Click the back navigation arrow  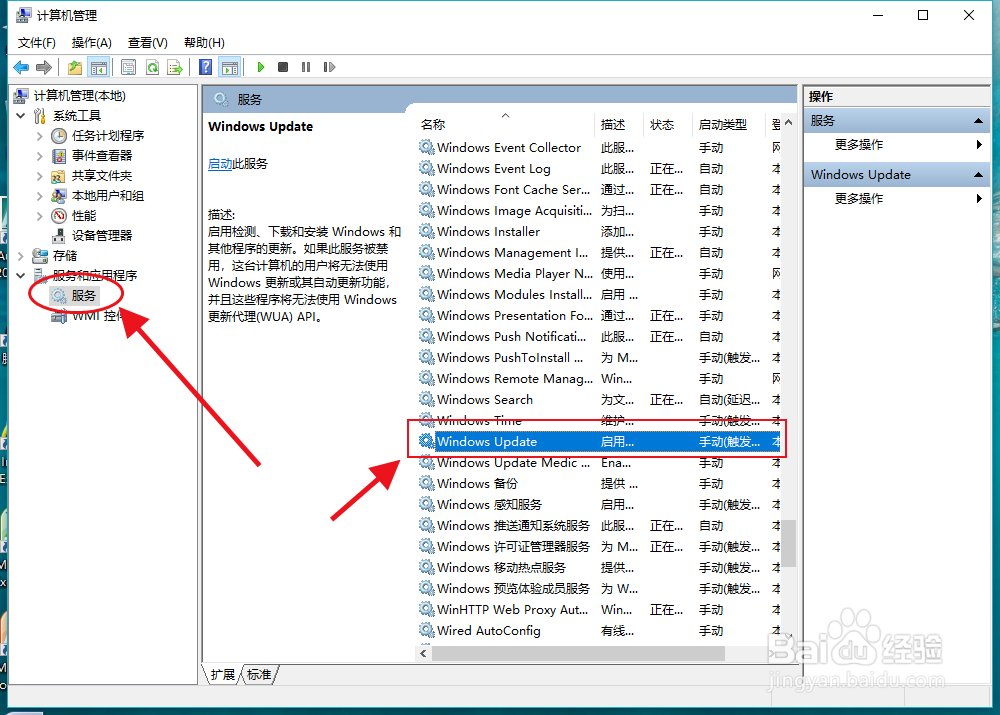(x=20, y=67)
